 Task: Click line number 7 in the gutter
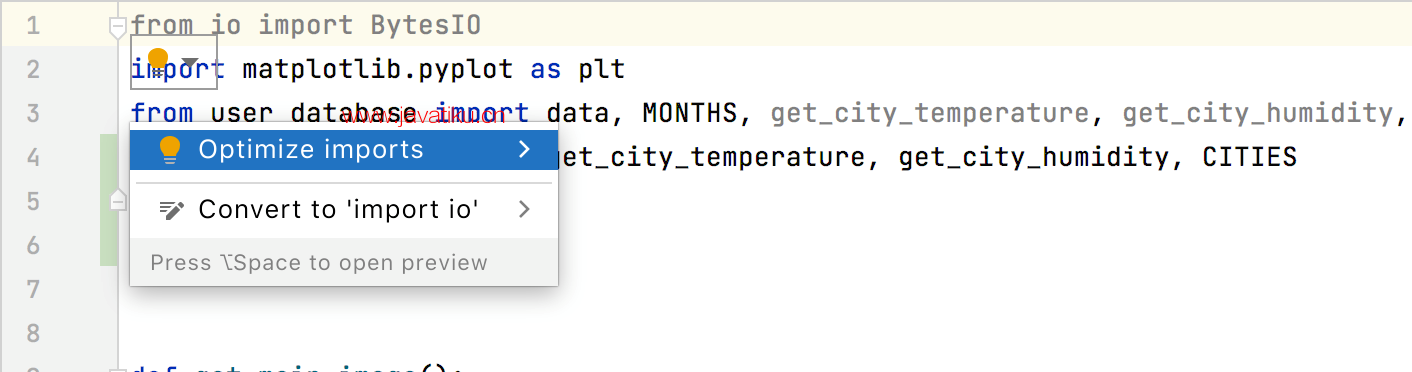[32, 289]
